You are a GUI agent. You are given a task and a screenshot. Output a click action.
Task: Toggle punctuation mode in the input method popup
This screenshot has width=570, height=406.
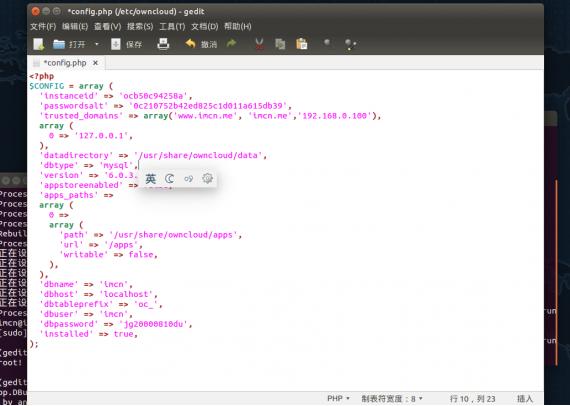(x=188, y=179)
